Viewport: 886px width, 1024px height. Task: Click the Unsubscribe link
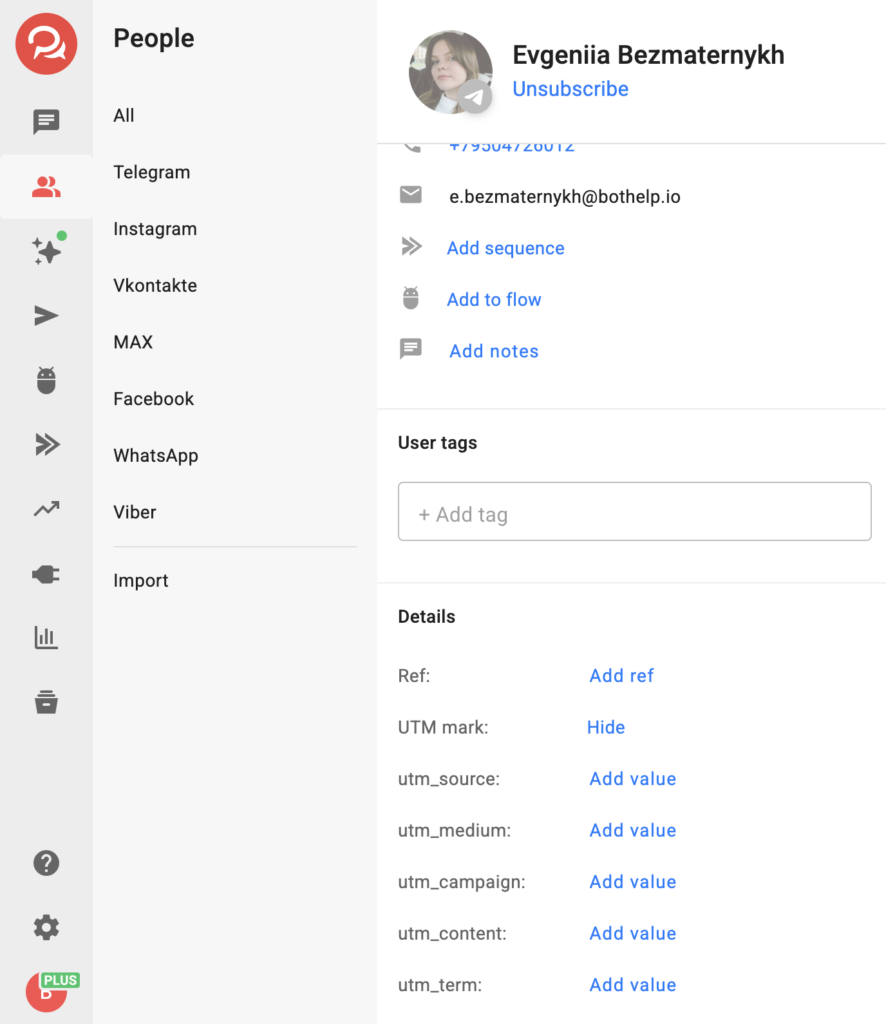(570, 89)
